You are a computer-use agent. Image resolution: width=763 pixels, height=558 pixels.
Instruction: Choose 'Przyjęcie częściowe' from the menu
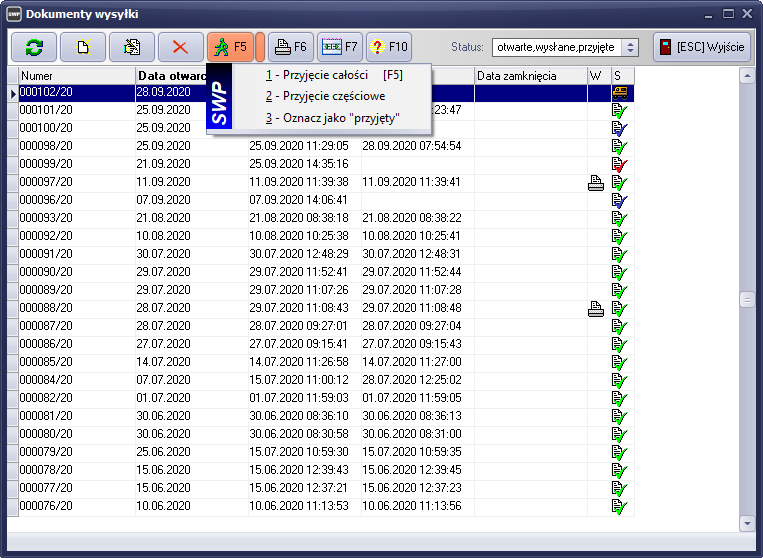325,96
